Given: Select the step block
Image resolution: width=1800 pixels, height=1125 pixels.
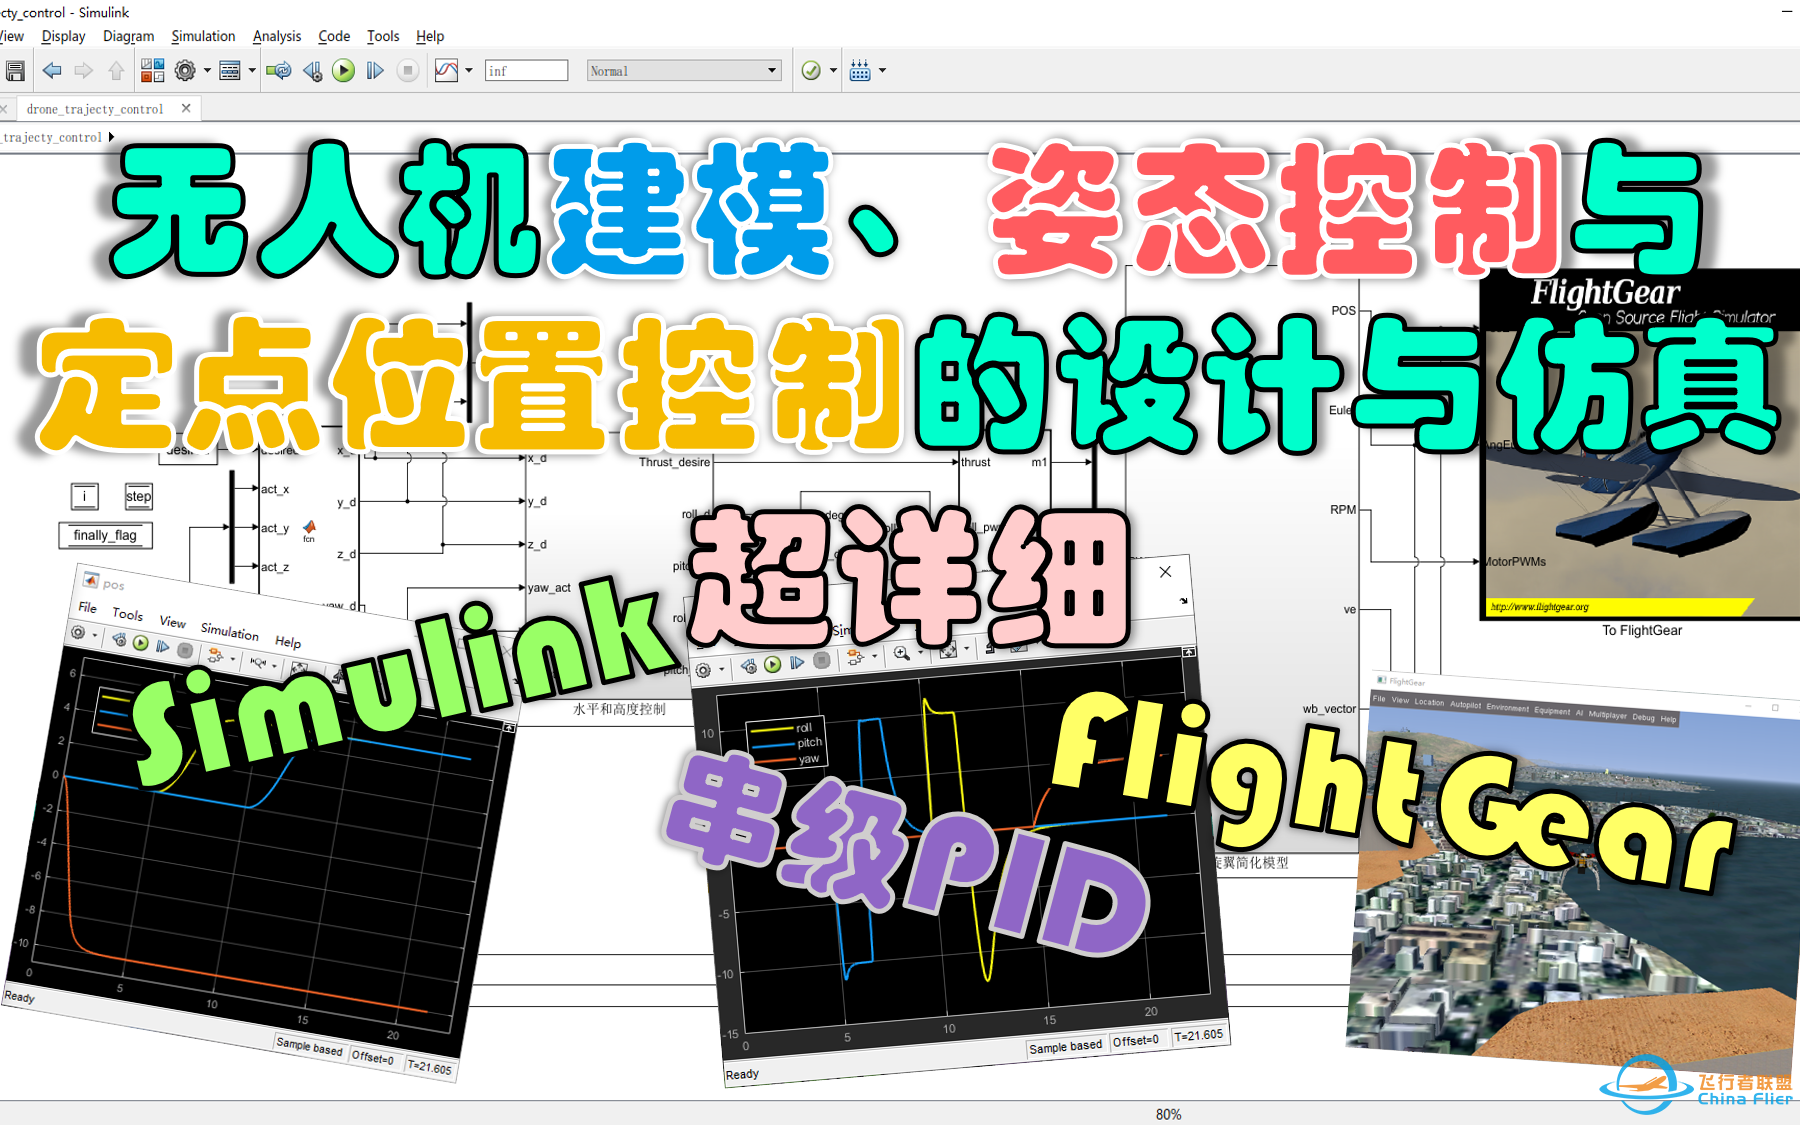Looking at the screenshot, I should click(139, 496).
